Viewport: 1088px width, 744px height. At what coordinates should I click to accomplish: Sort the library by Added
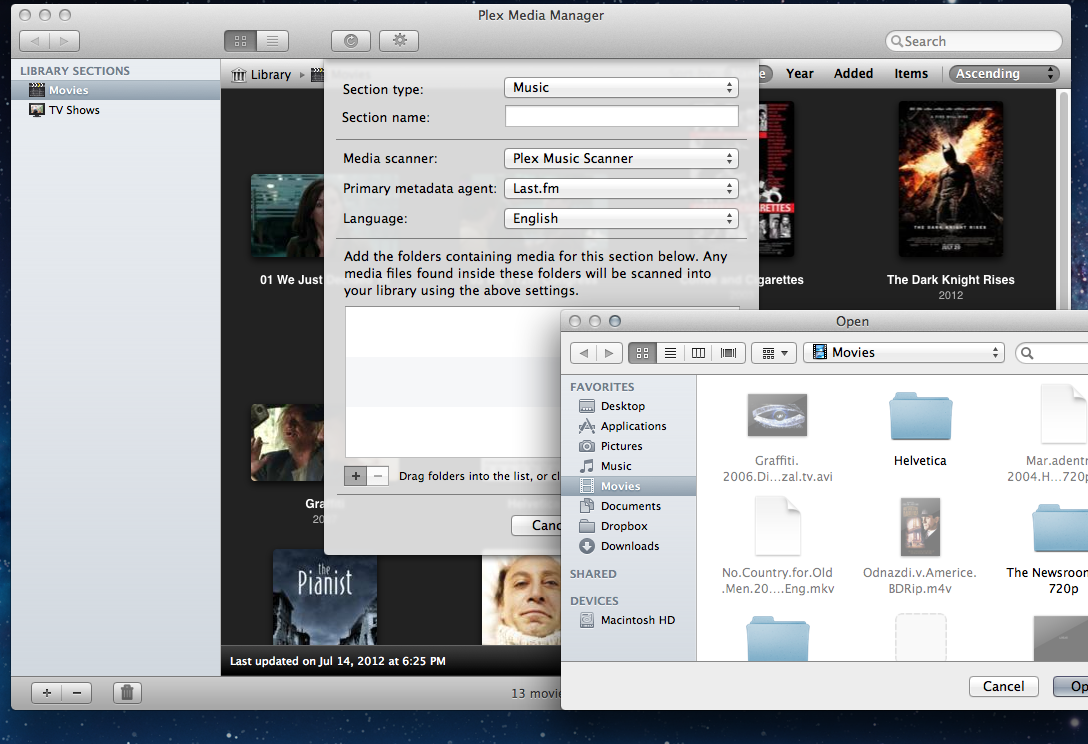pyautogui.click(x=853, y=74)
